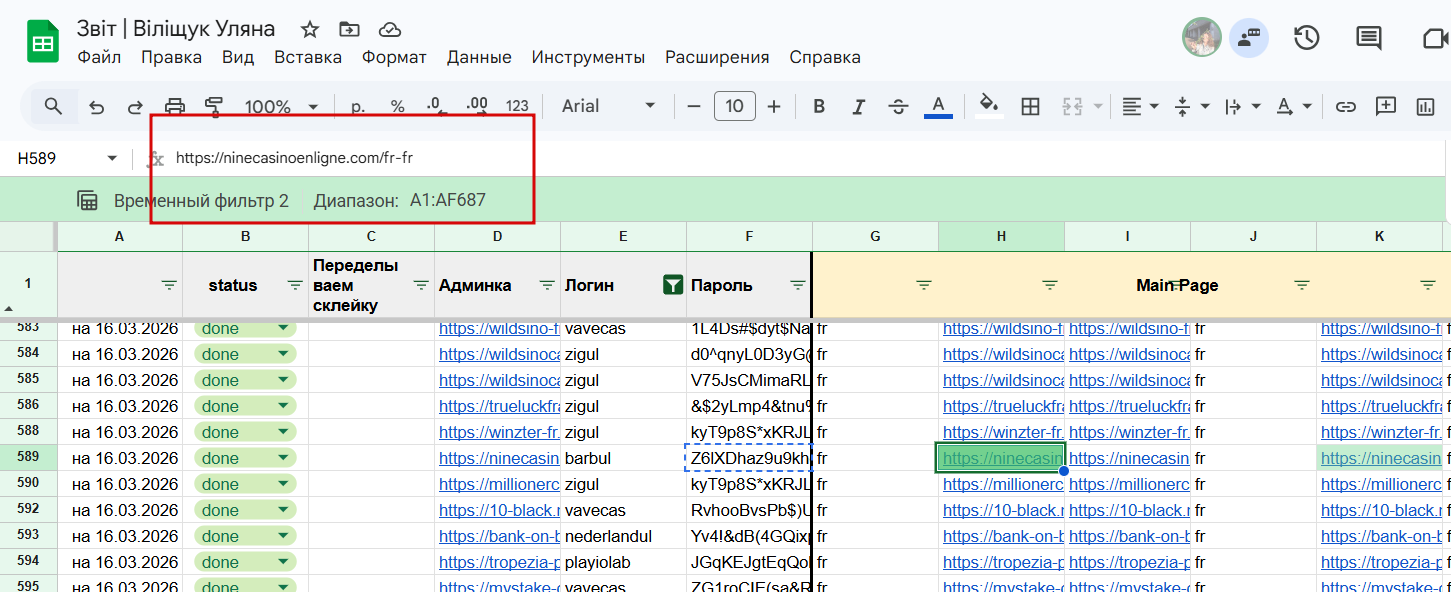Open the text color picker
The image size is (1451, 592).
point(938,106)
